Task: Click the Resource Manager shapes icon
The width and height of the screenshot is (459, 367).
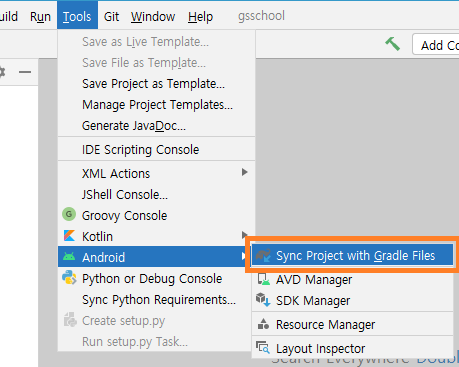Action: coord(263,324)
